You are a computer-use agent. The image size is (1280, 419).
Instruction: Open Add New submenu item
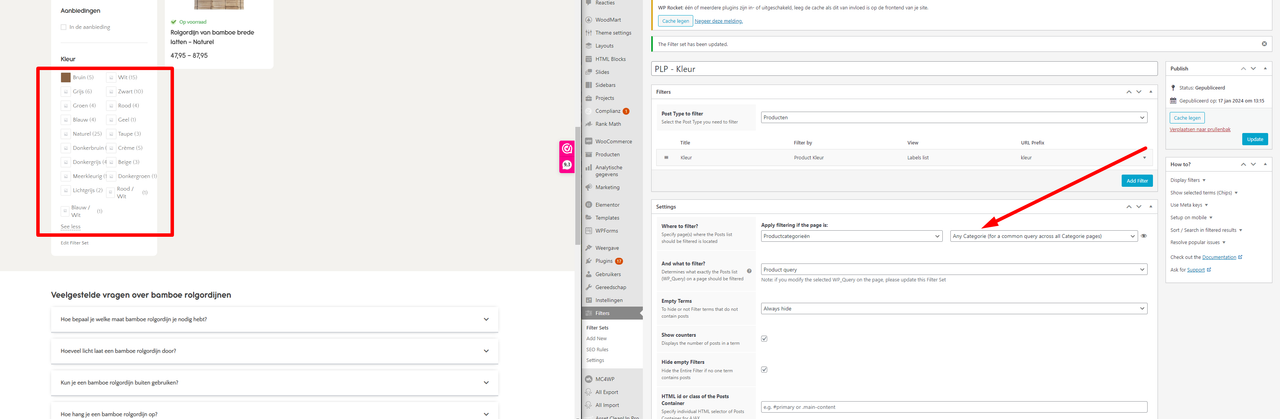pos(596,338)
